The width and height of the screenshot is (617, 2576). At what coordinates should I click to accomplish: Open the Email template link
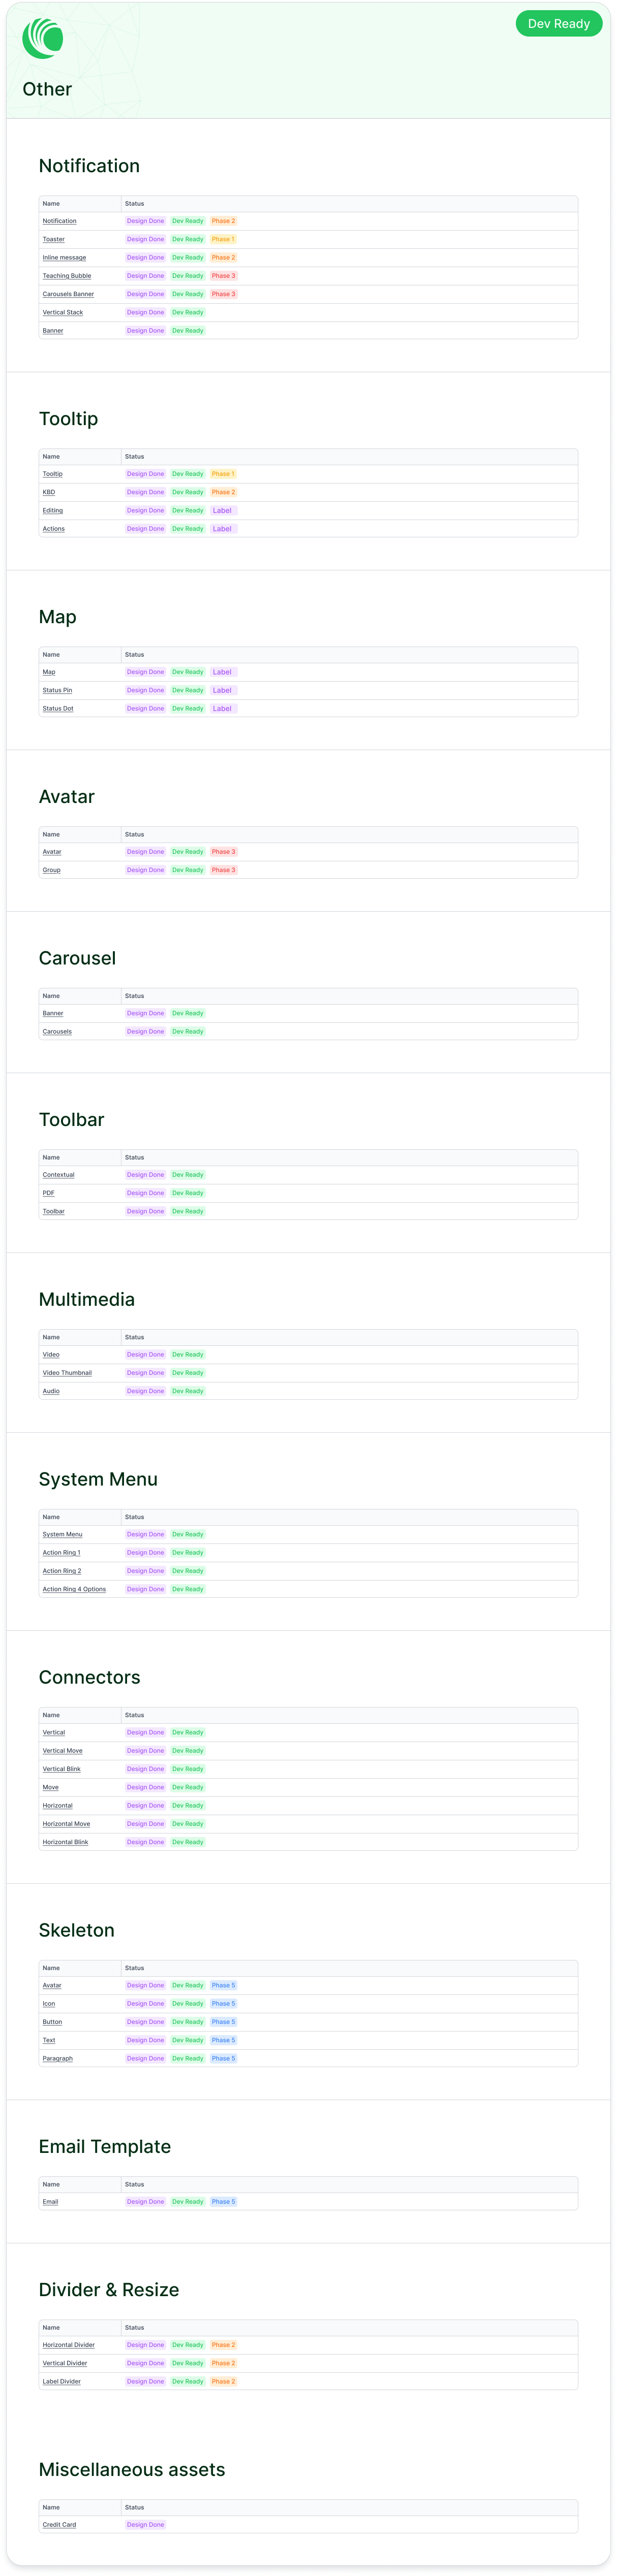[x=50, y=2202]
